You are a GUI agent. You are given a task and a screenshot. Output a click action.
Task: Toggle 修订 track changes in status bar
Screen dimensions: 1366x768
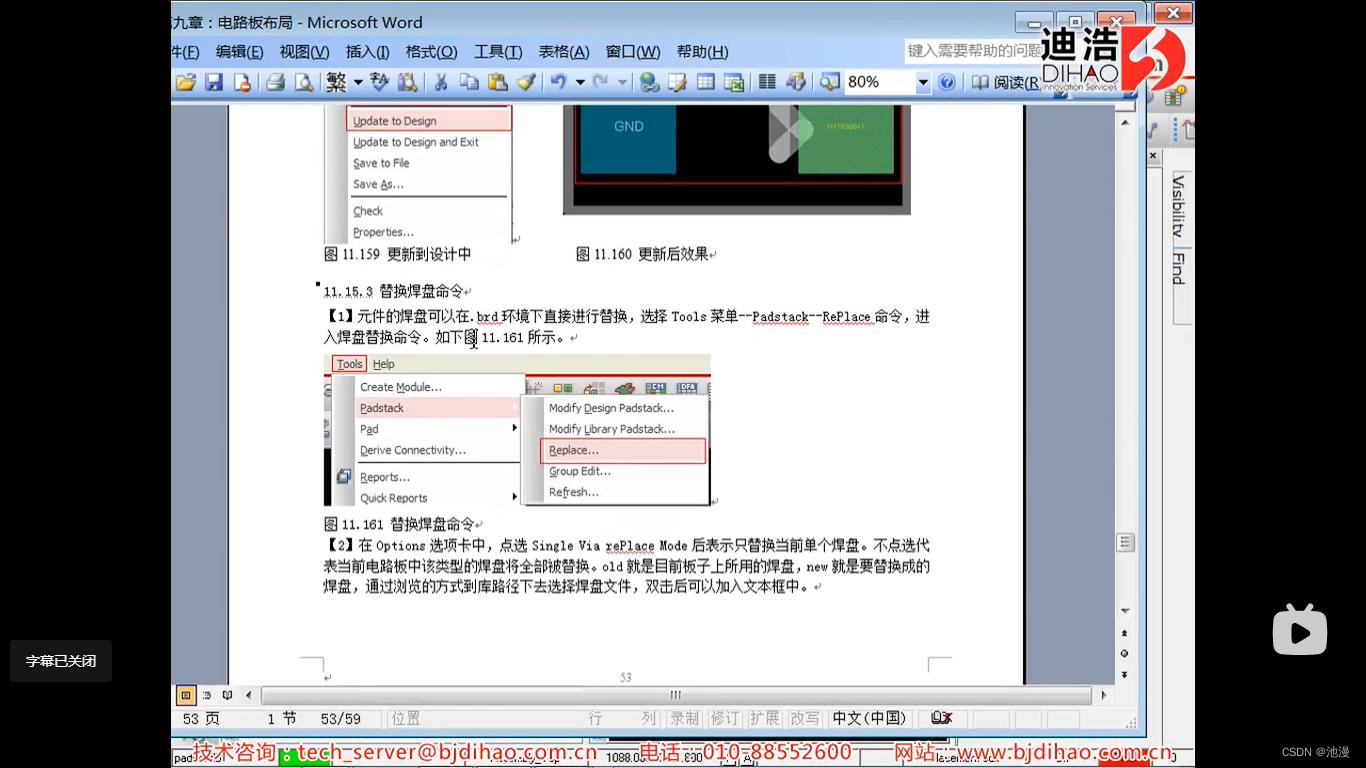pyautogui.click(x=724, y=718)
